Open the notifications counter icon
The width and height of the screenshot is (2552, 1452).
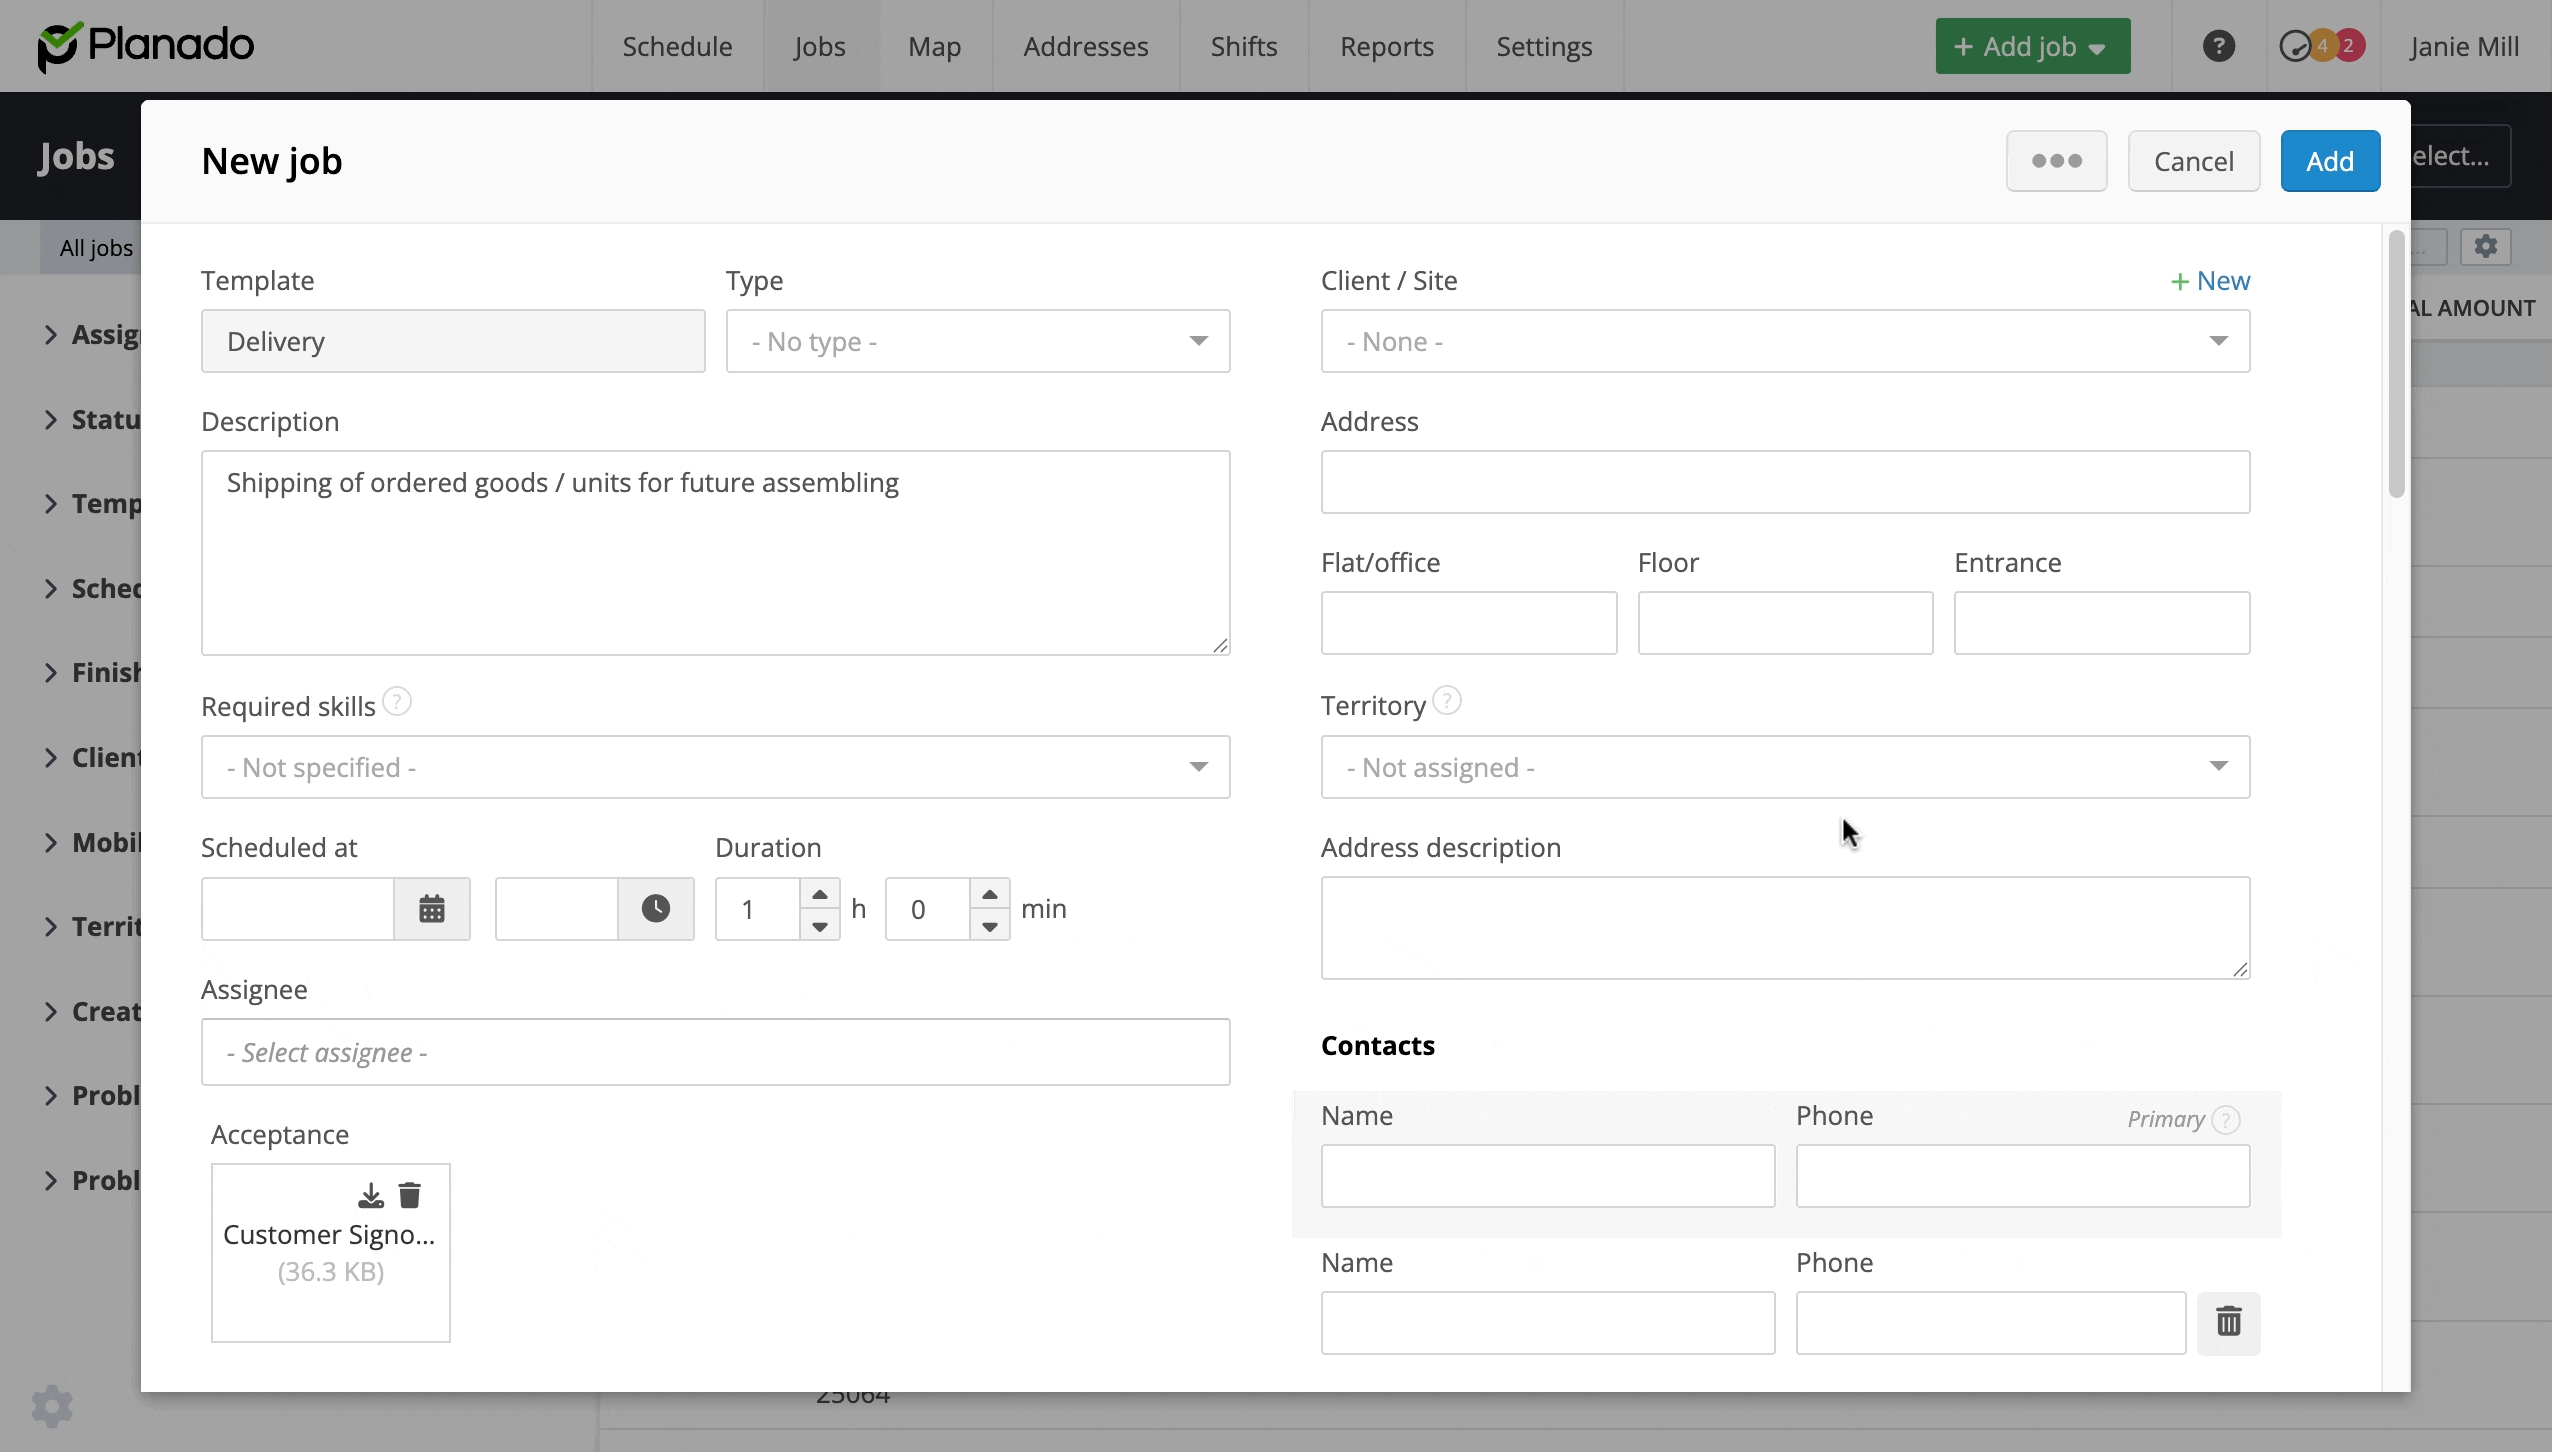(x=2320, y=46)
